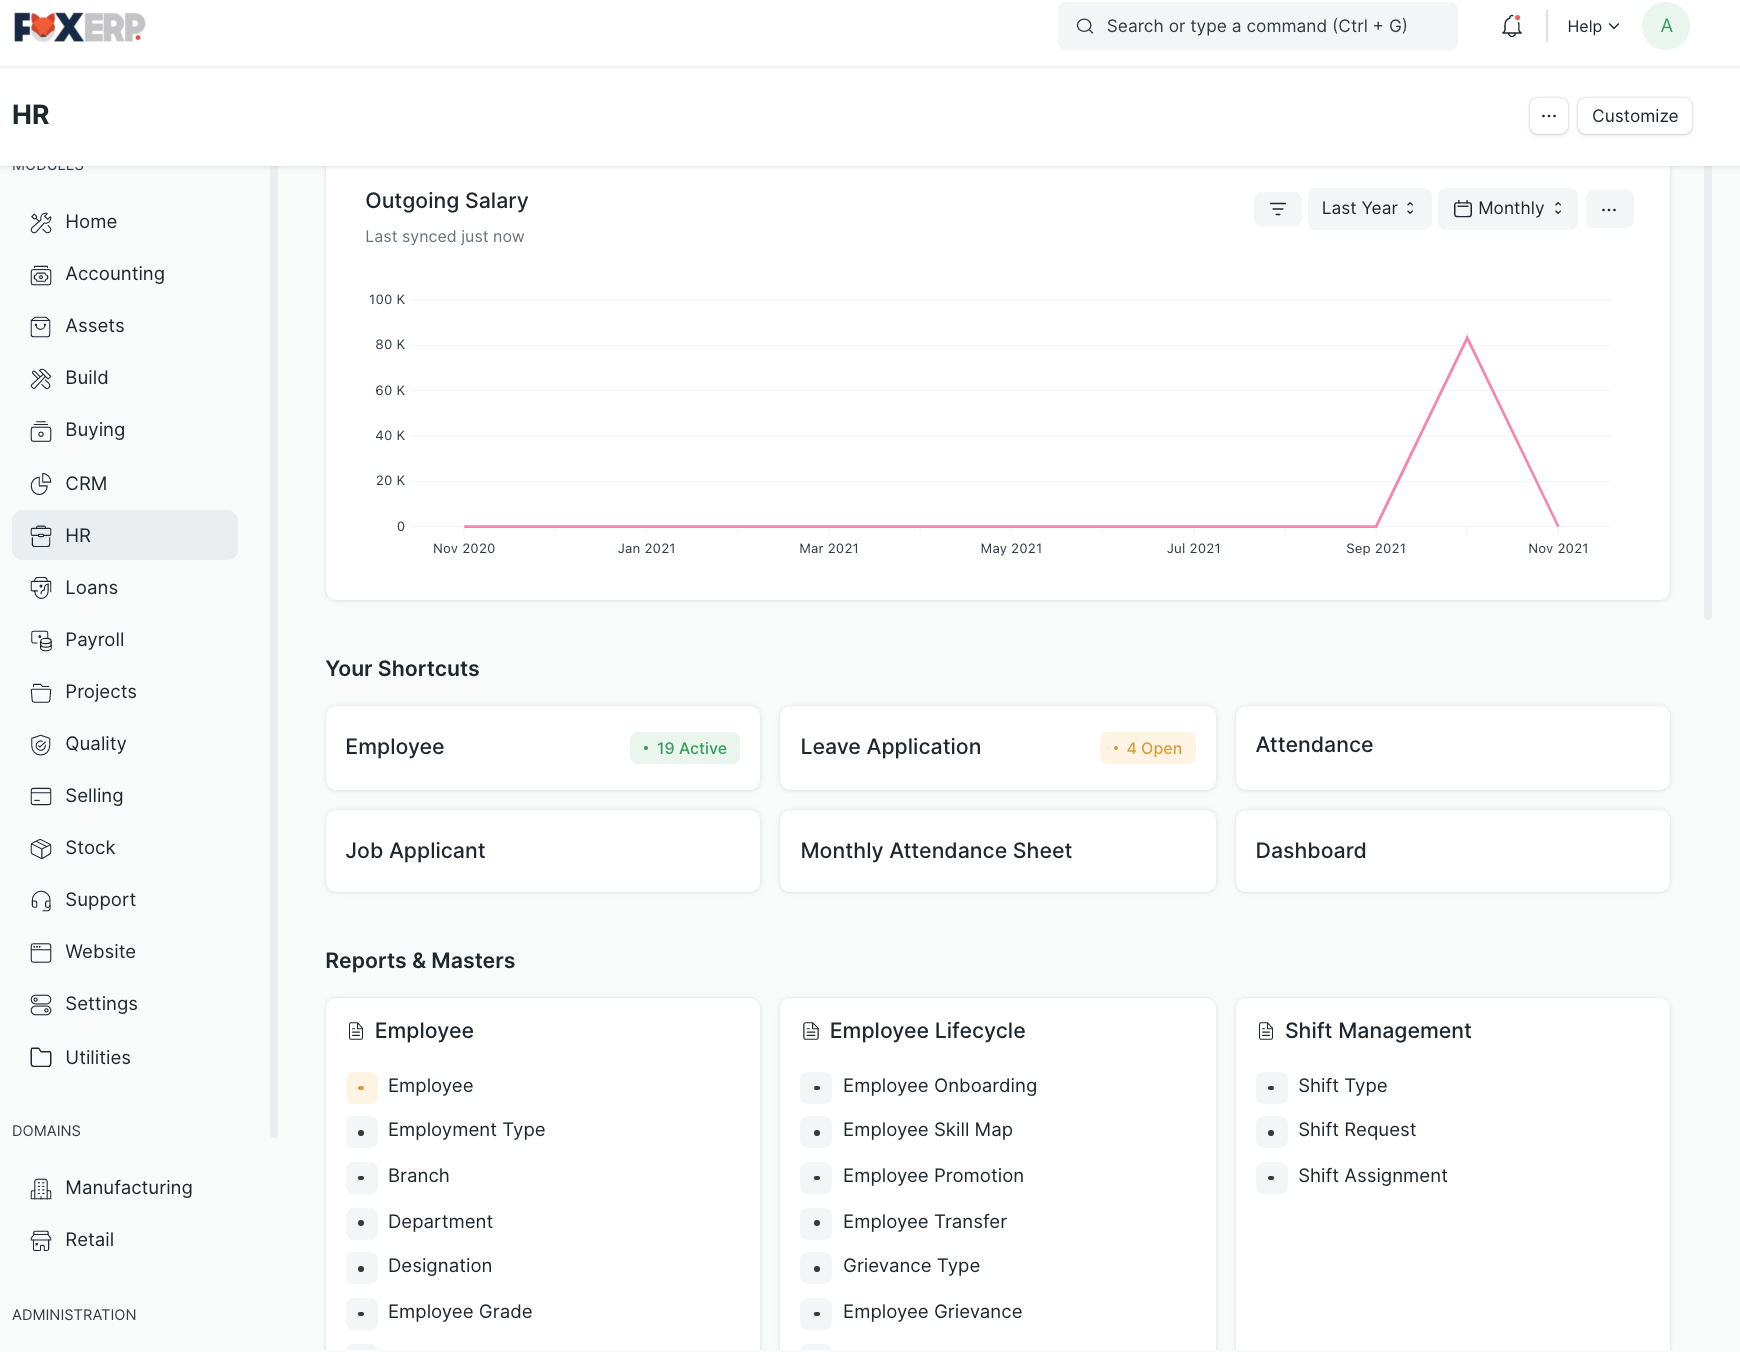This screenshot has width=1740, height=1352.
Task: Open the chart filter icon
Action: [1278, 209]
